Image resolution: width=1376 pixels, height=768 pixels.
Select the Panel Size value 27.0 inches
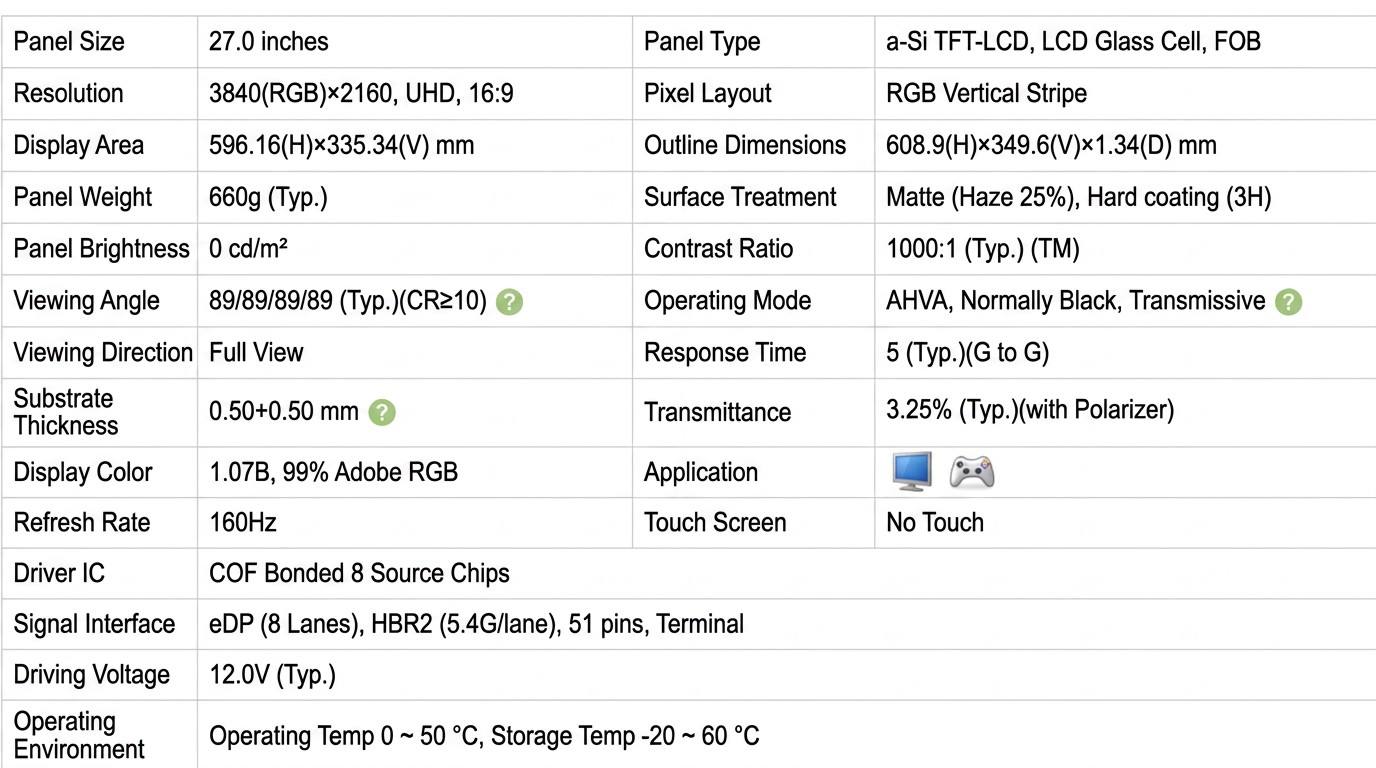click(269, 42)
